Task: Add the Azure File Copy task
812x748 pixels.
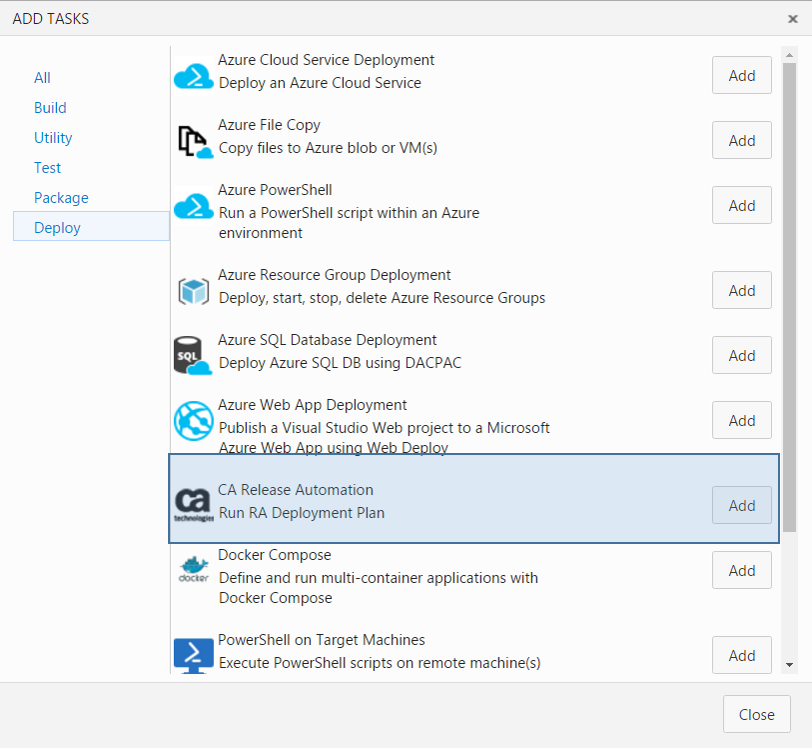Action: click(x=742, y=140)
